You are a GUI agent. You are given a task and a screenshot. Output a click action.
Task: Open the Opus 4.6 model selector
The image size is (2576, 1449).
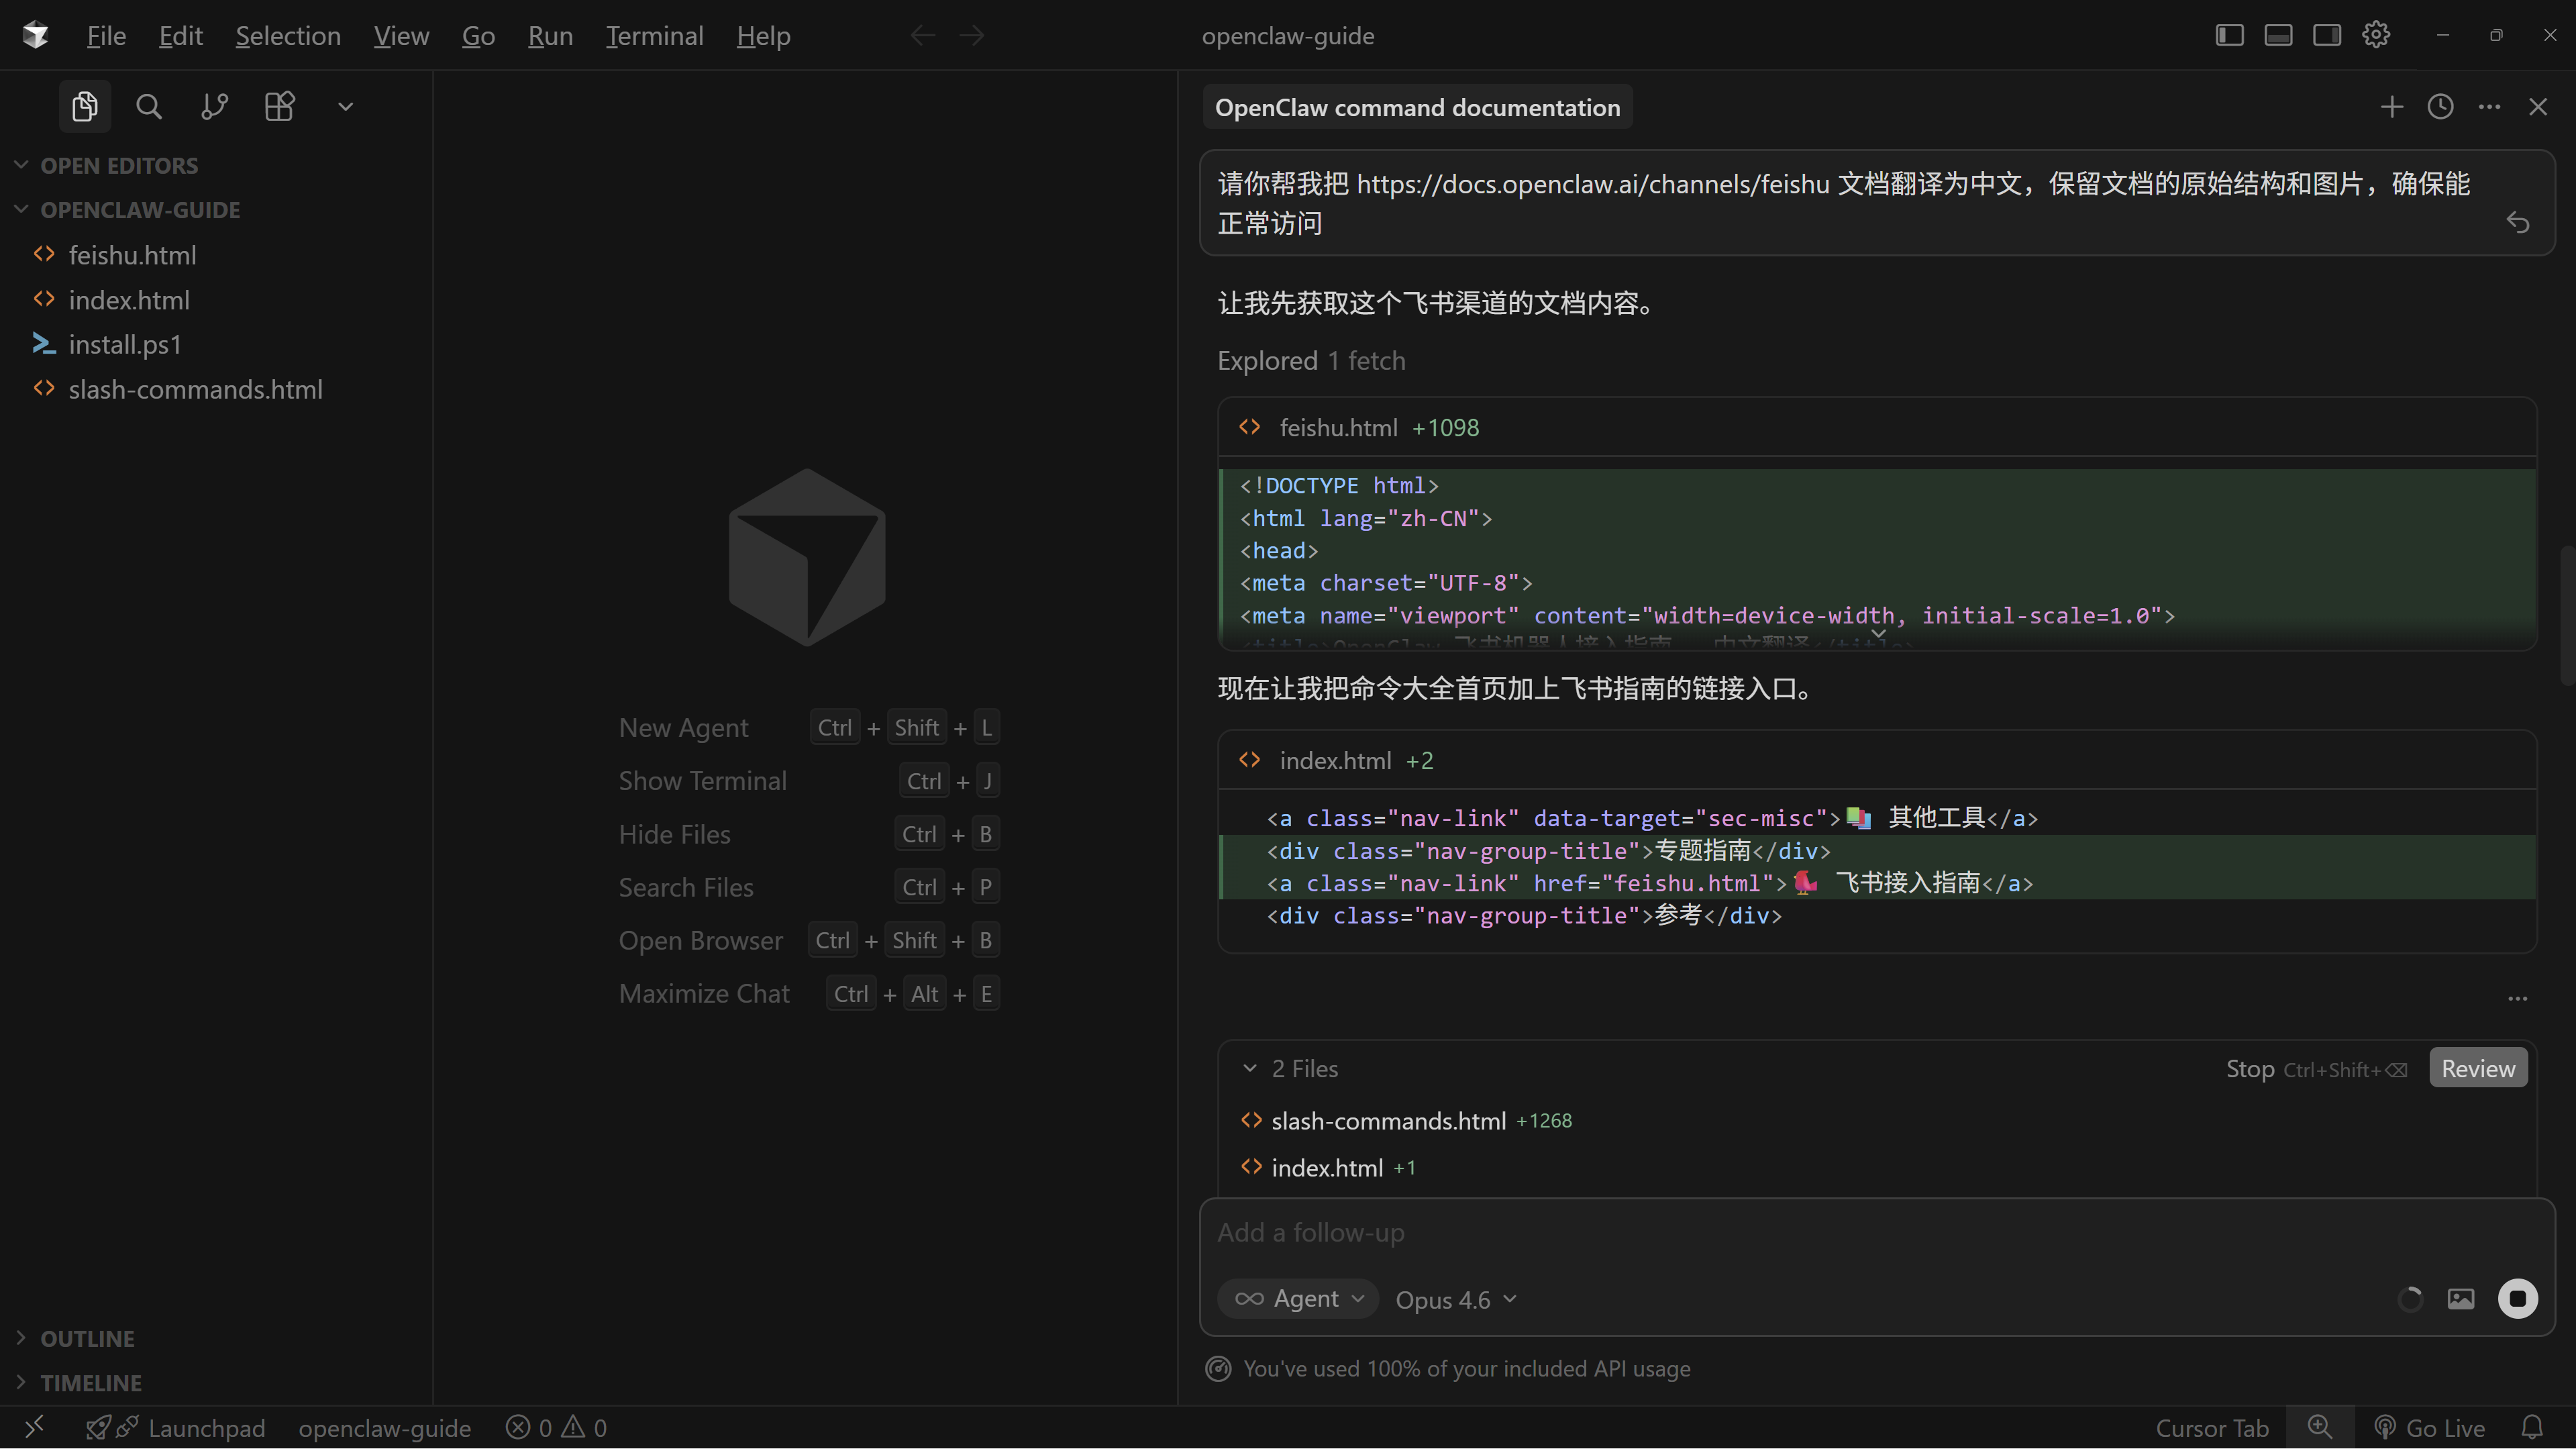pyautogui.click(x=1456, y=1299)
